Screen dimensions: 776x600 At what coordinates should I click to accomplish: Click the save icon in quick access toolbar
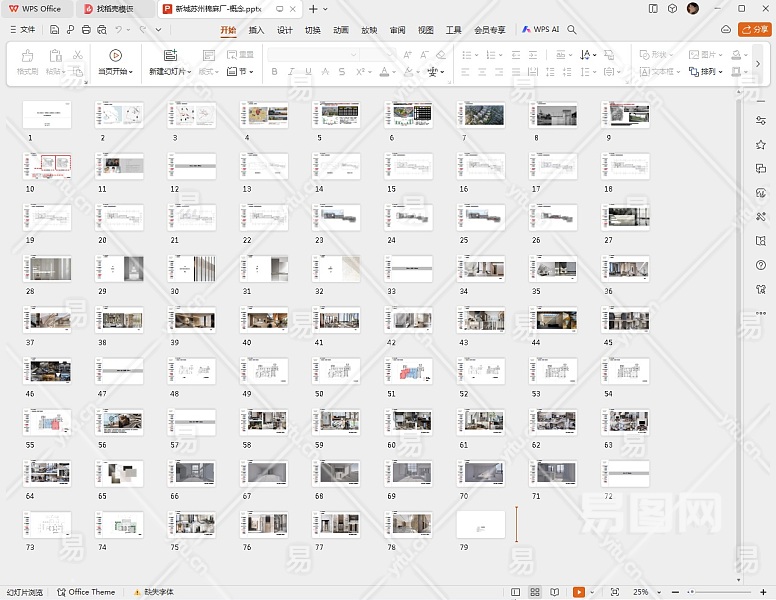(55, 30)
